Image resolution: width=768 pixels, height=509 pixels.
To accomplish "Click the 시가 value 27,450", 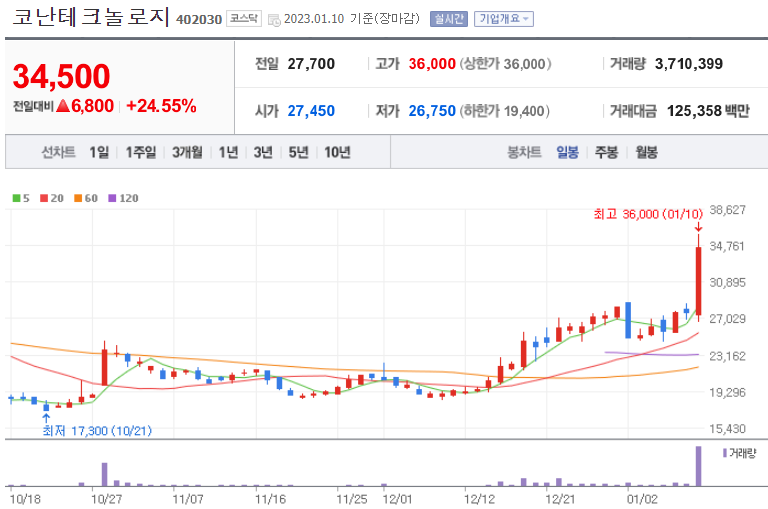I will tap(311, 111).
